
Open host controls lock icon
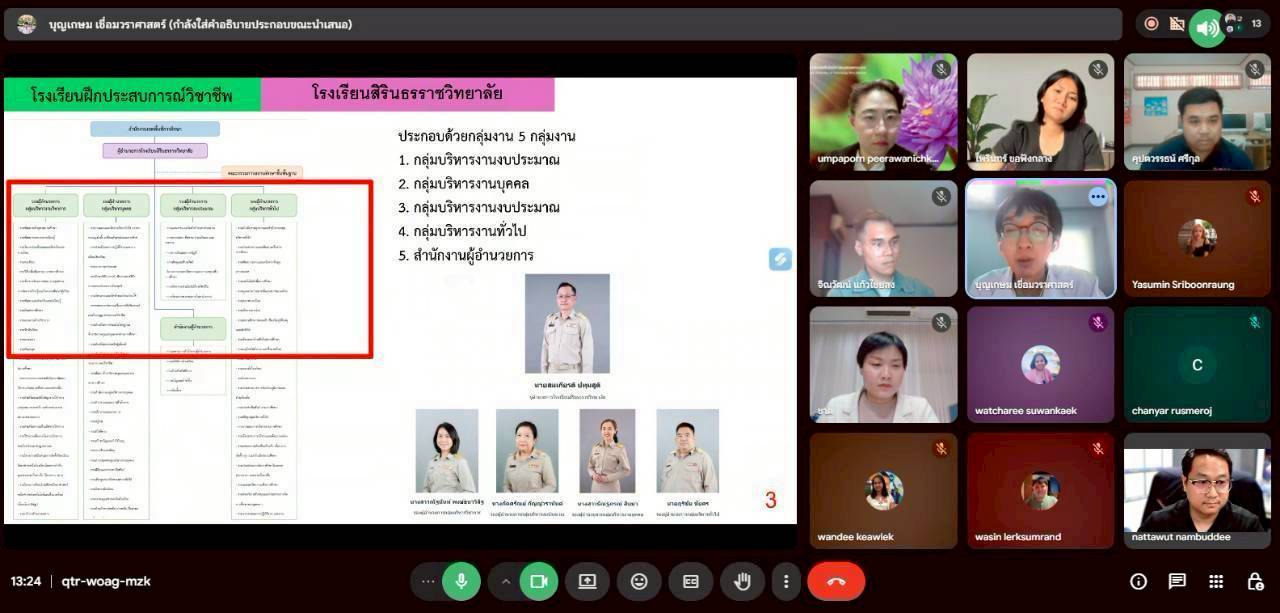pos(1255,581)
